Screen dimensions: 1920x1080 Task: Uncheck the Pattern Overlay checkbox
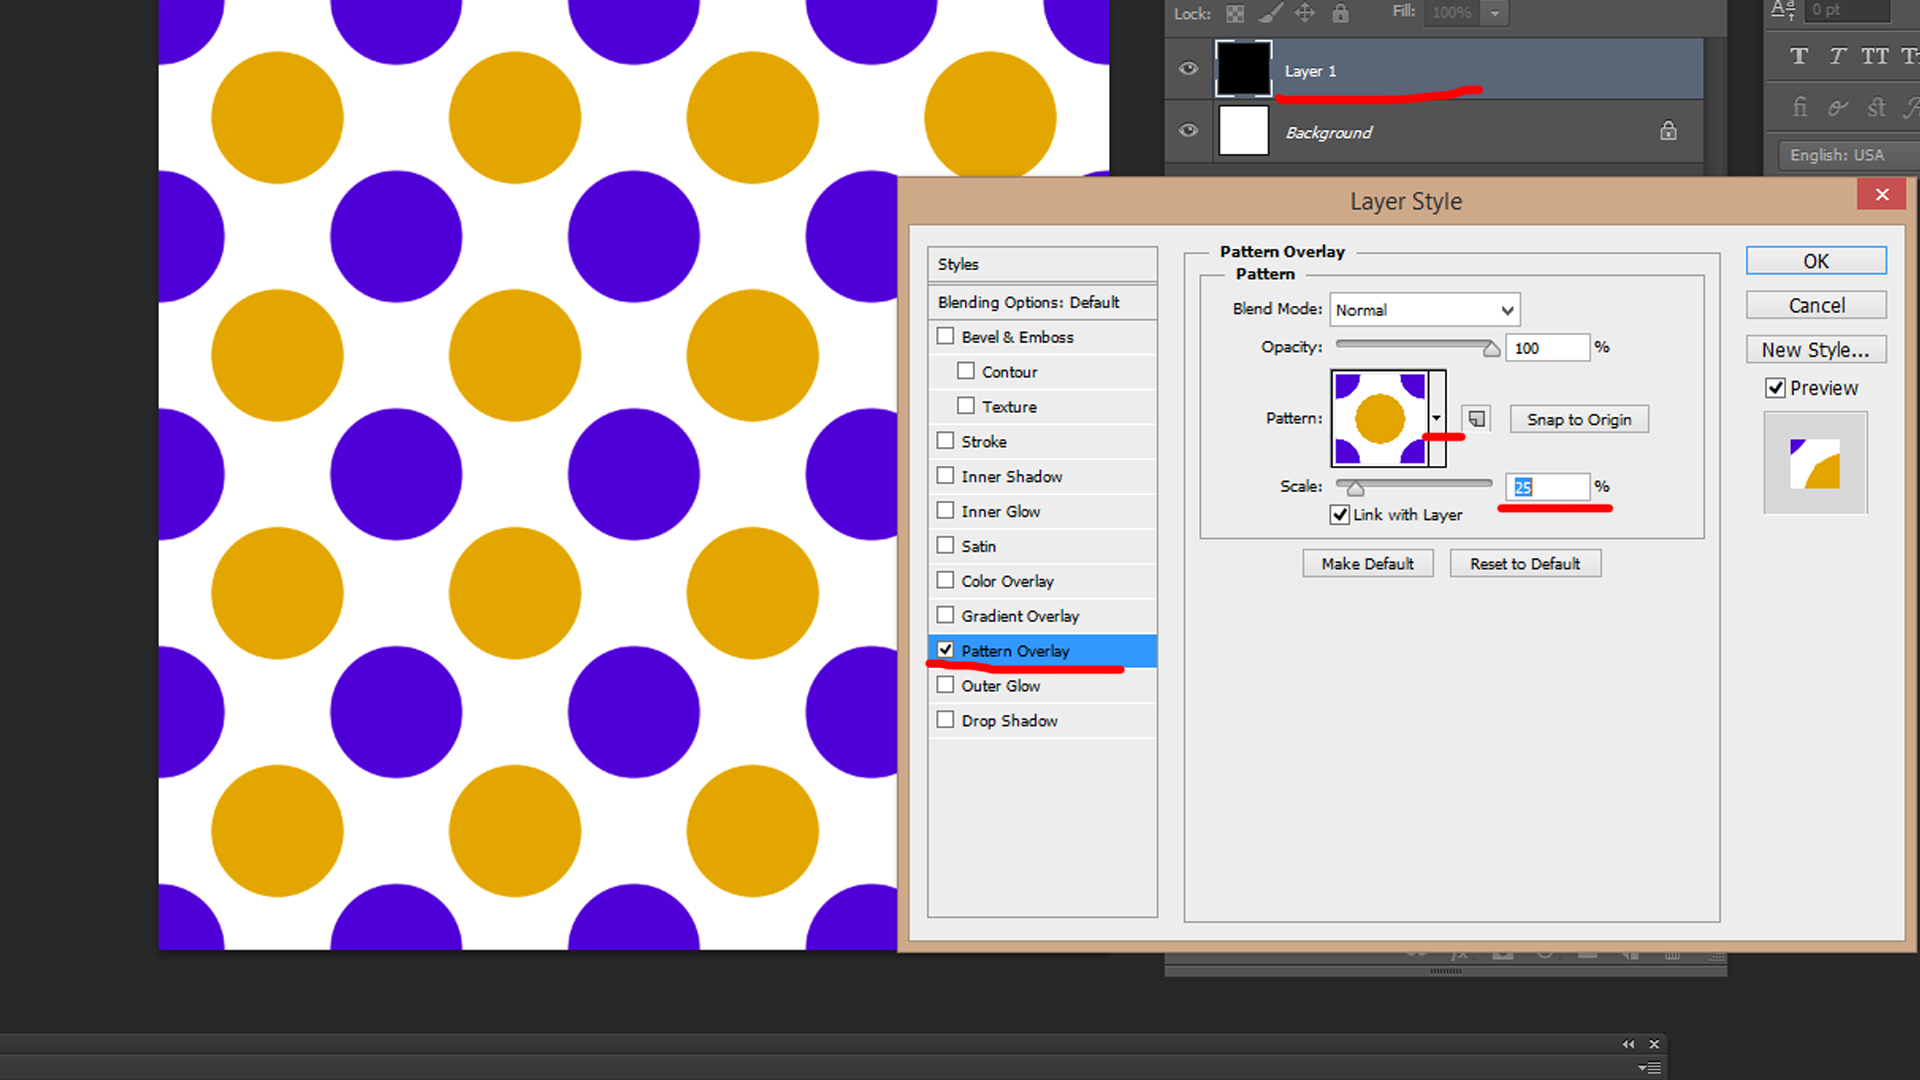(945, 650)
